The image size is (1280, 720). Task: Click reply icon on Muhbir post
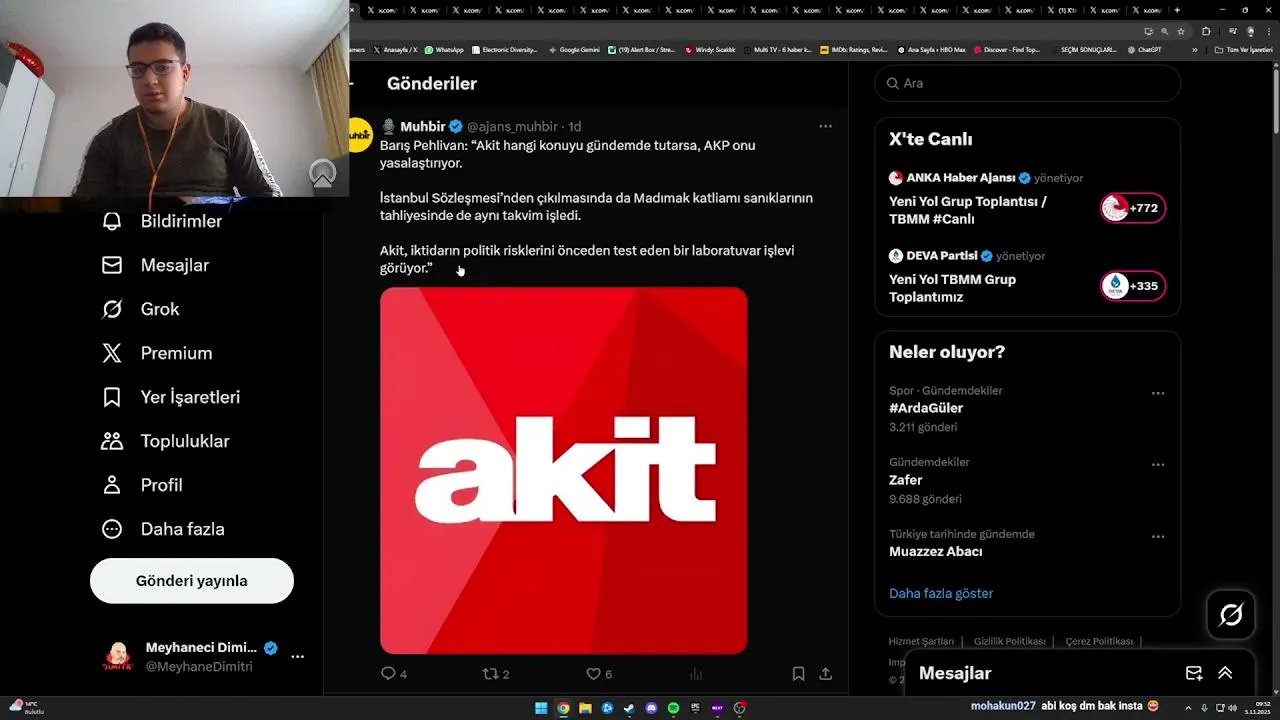click(388, 674)
